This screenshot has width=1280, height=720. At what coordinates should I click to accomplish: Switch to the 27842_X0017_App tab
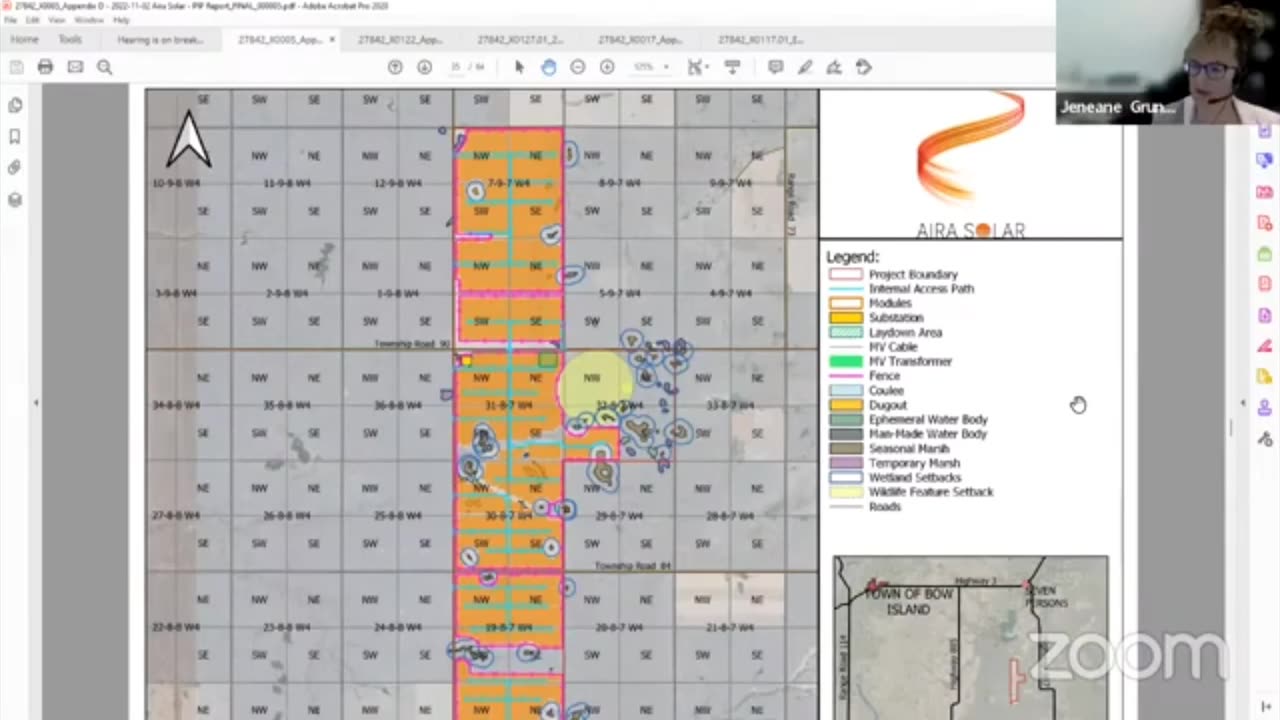[640, 40]
